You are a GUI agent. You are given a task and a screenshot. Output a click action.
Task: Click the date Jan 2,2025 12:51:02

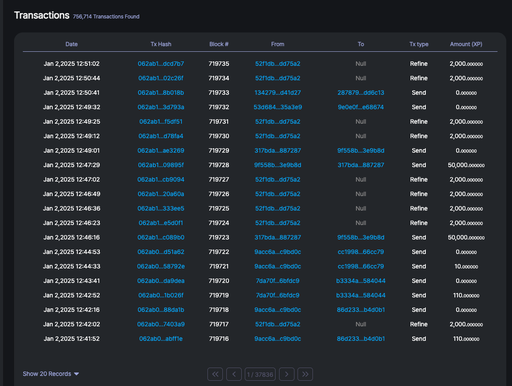click(71, 64)
